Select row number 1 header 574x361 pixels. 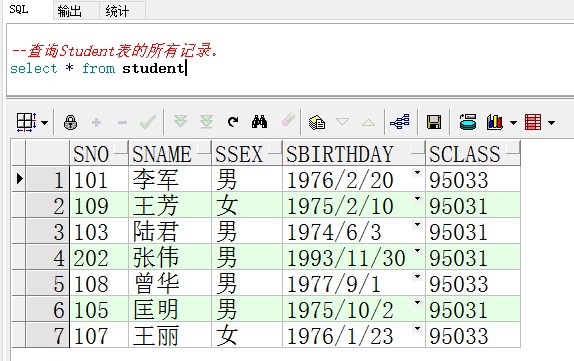tap(47, 179)
